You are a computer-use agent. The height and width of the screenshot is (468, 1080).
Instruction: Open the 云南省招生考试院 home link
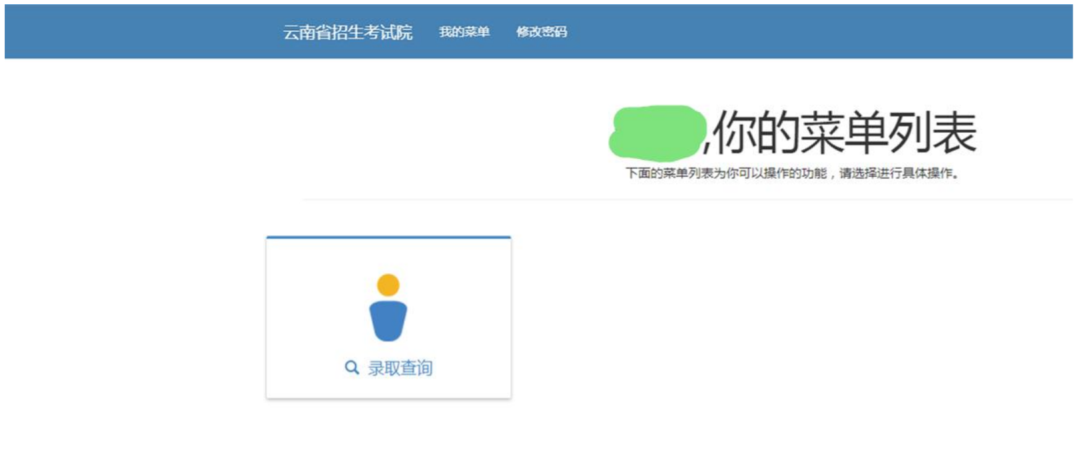[x=348, y=32]
